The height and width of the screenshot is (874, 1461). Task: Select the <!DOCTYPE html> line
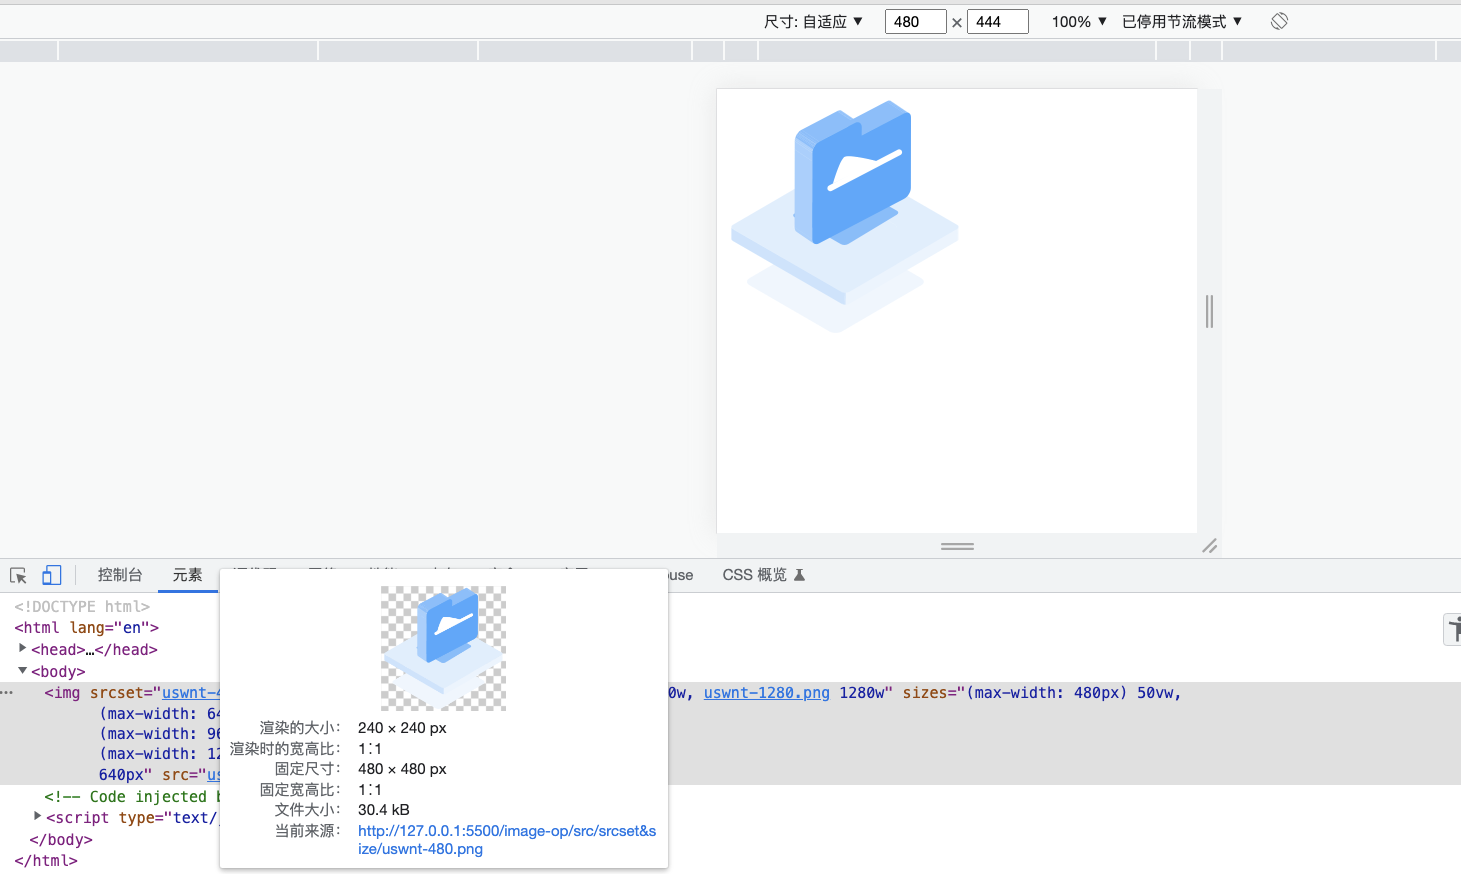click(x=82, y=607)
